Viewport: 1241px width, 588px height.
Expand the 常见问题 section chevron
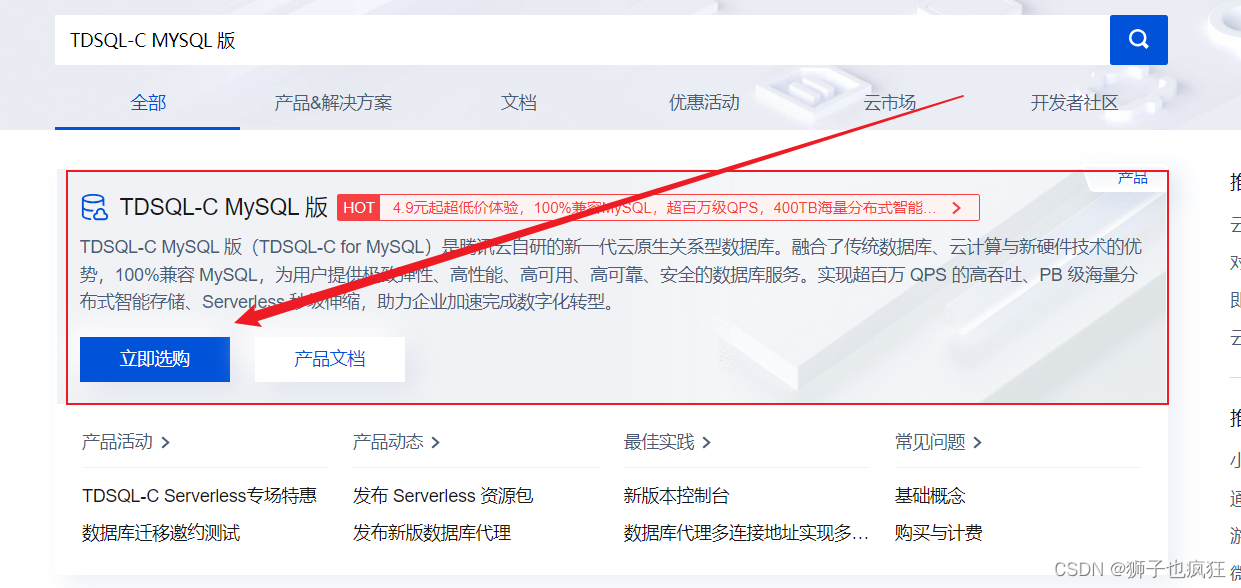point(978,442)
